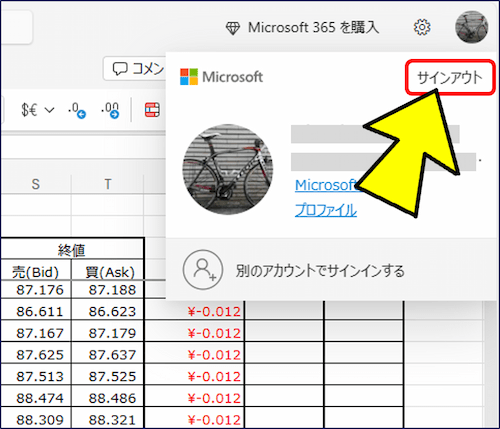Select the 終値 header cell
Viewport: 500px width, 429px height.
click(72, 249)
